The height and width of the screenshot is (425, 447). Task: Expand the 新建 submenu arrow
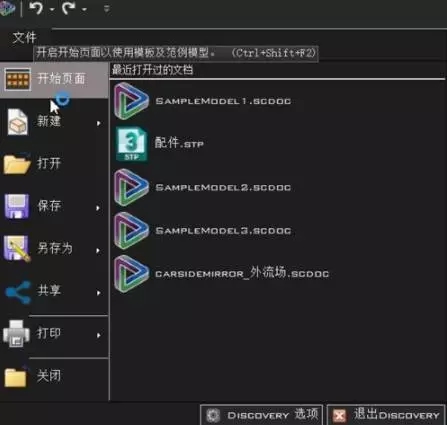pos(99,123)
